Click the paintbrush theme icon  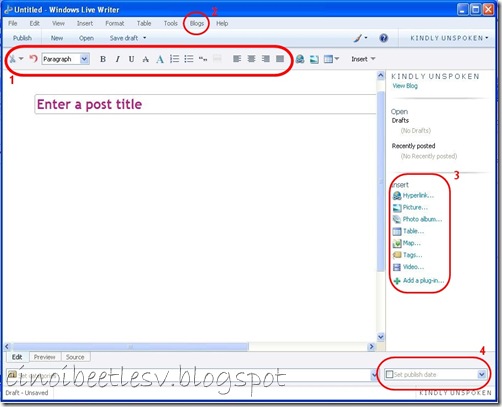pos(358,38)
